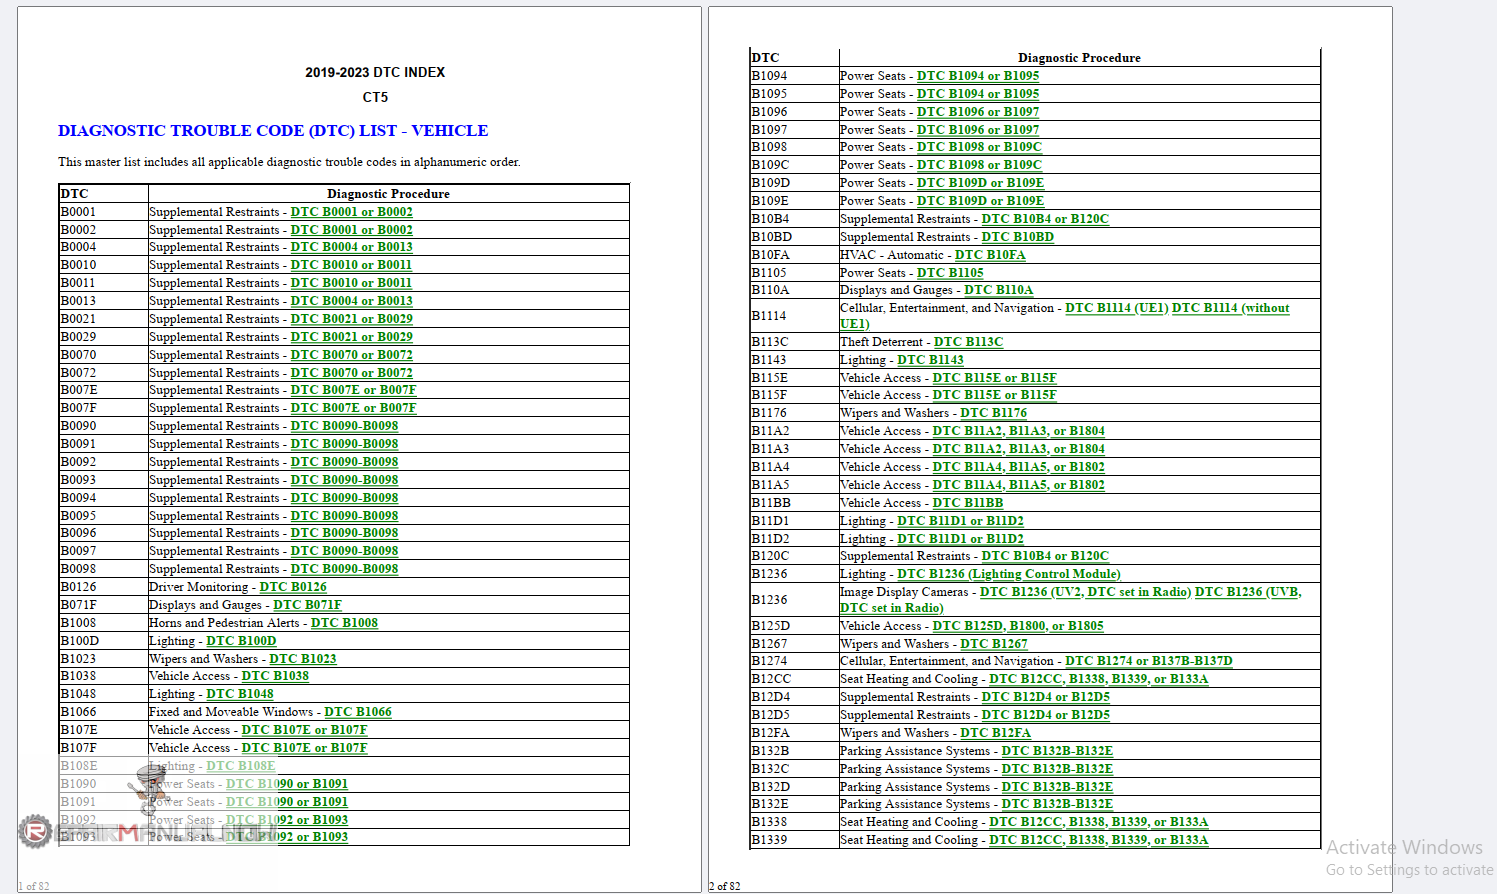This screenshot has height=894, width=1497.
Task: Open the DTC B0126 Driver Monitoring link
Action: (293, 587)
